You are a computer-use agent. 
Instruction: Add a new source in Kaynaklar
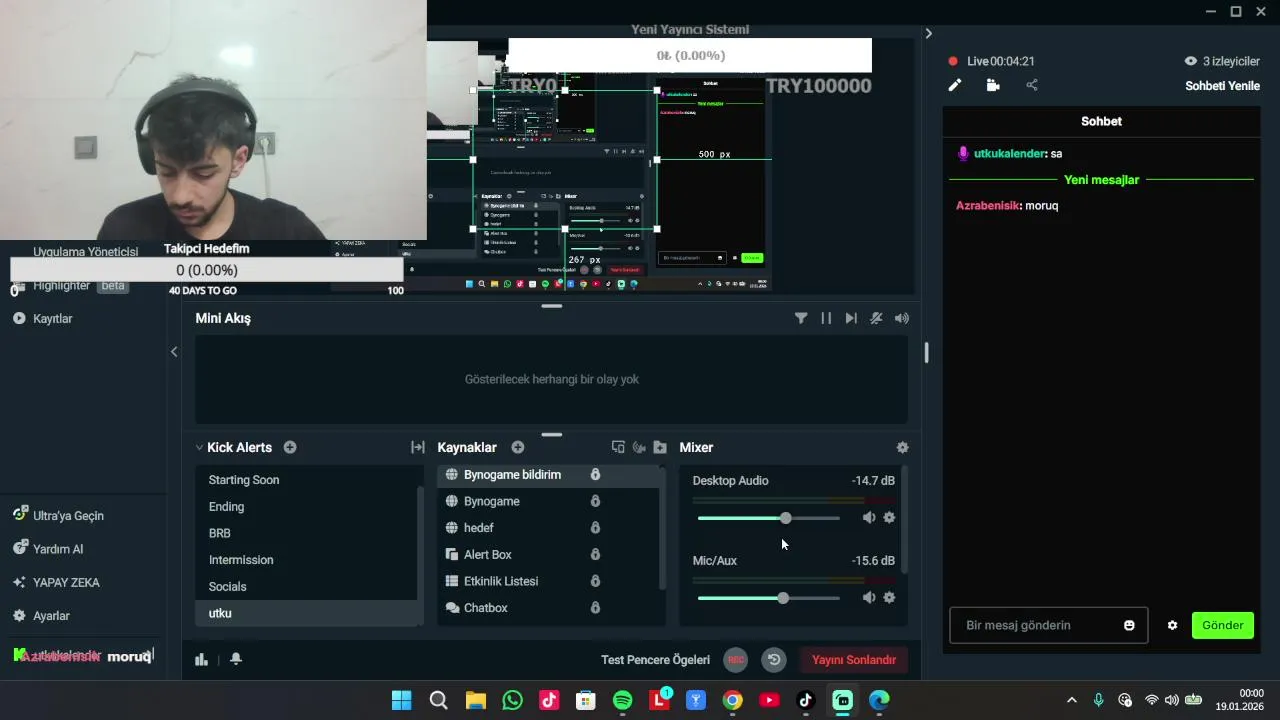pos(518,447)
